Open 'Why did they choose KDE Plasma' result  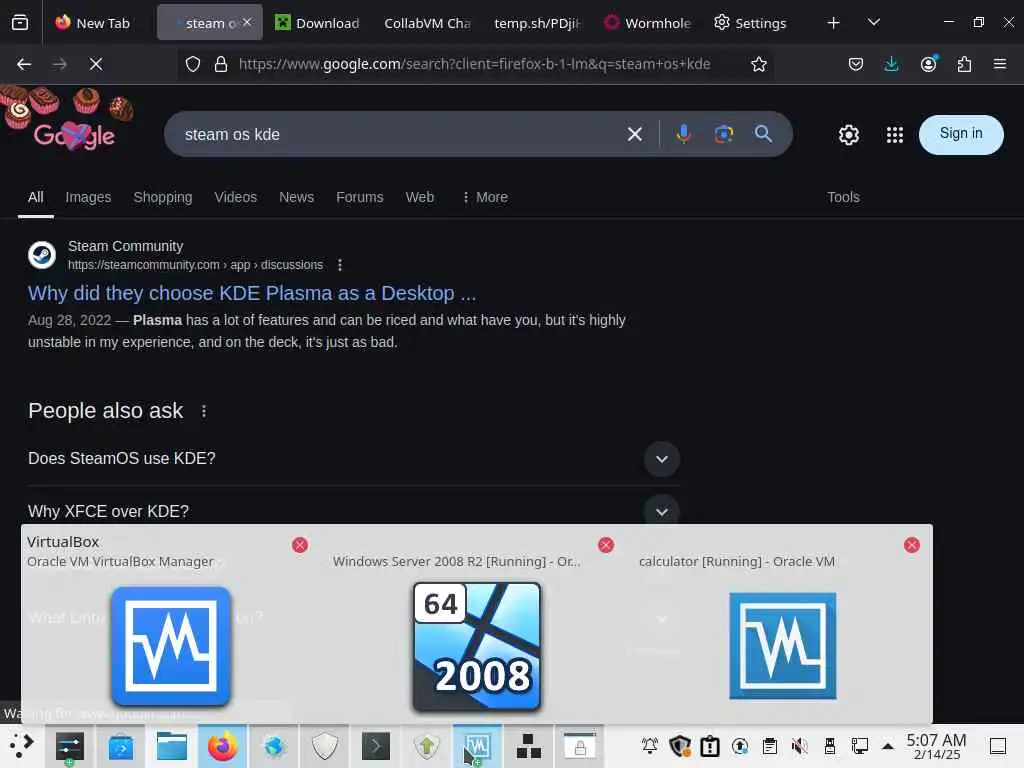click(x=252, y=293)
